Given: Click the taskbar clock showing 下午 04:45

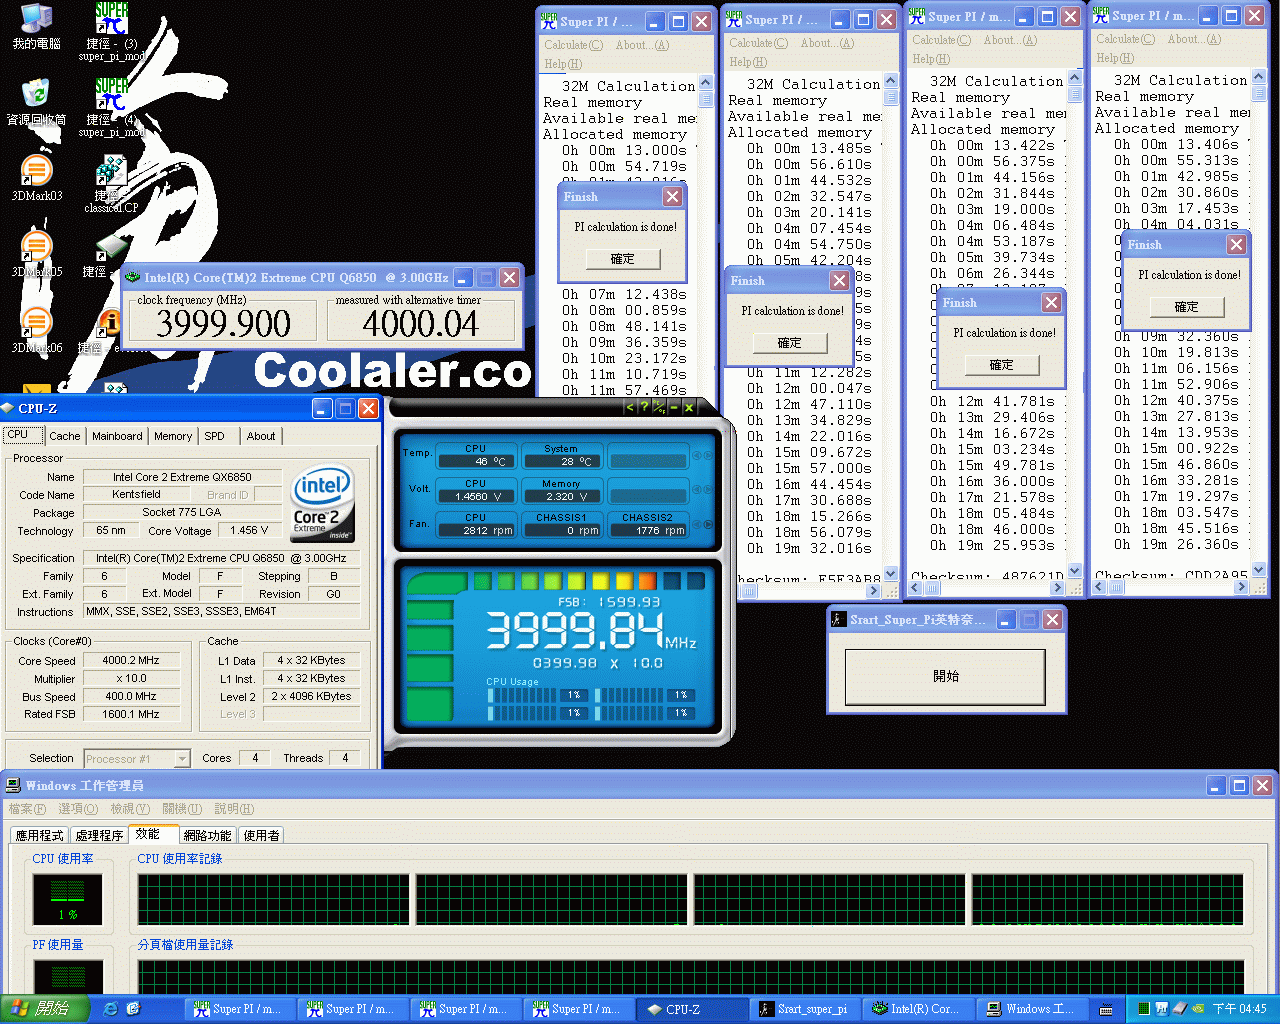Looking at the screenshot, I should 1240,1009.
